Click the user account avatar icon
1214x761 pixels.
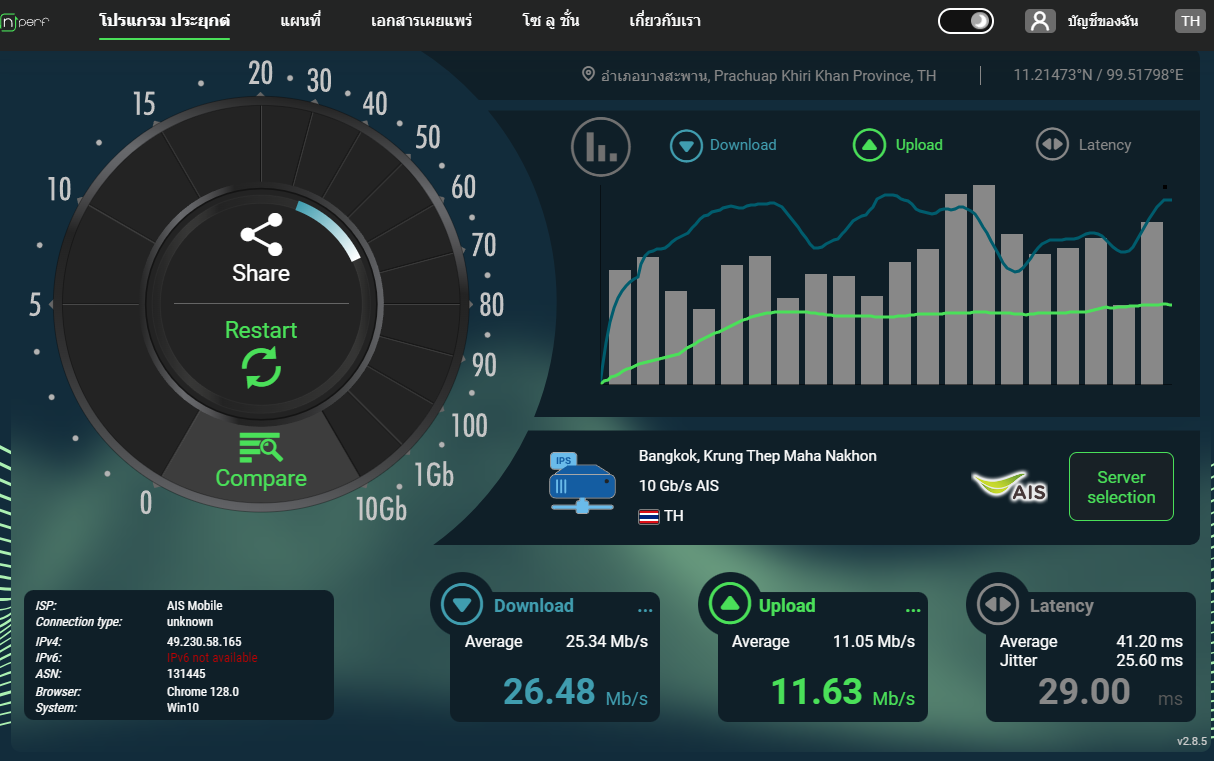(x=1040, y=21)
